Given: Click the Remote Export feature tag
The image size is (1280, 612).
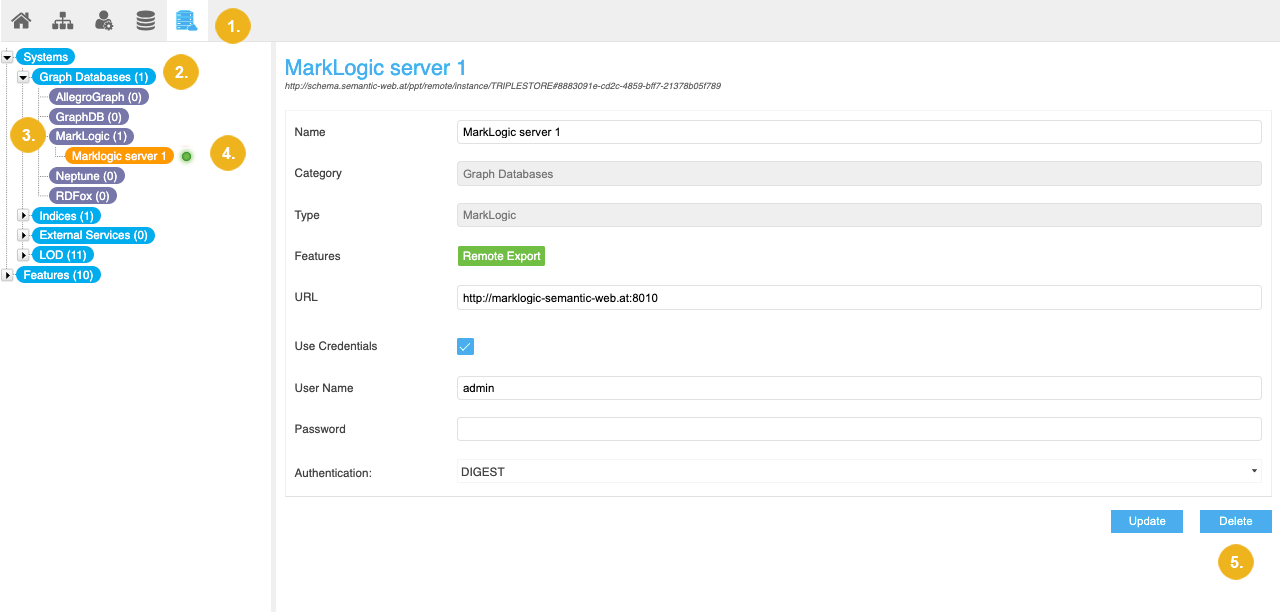Looking at the screenshot, I should click(x=501, y=256).
